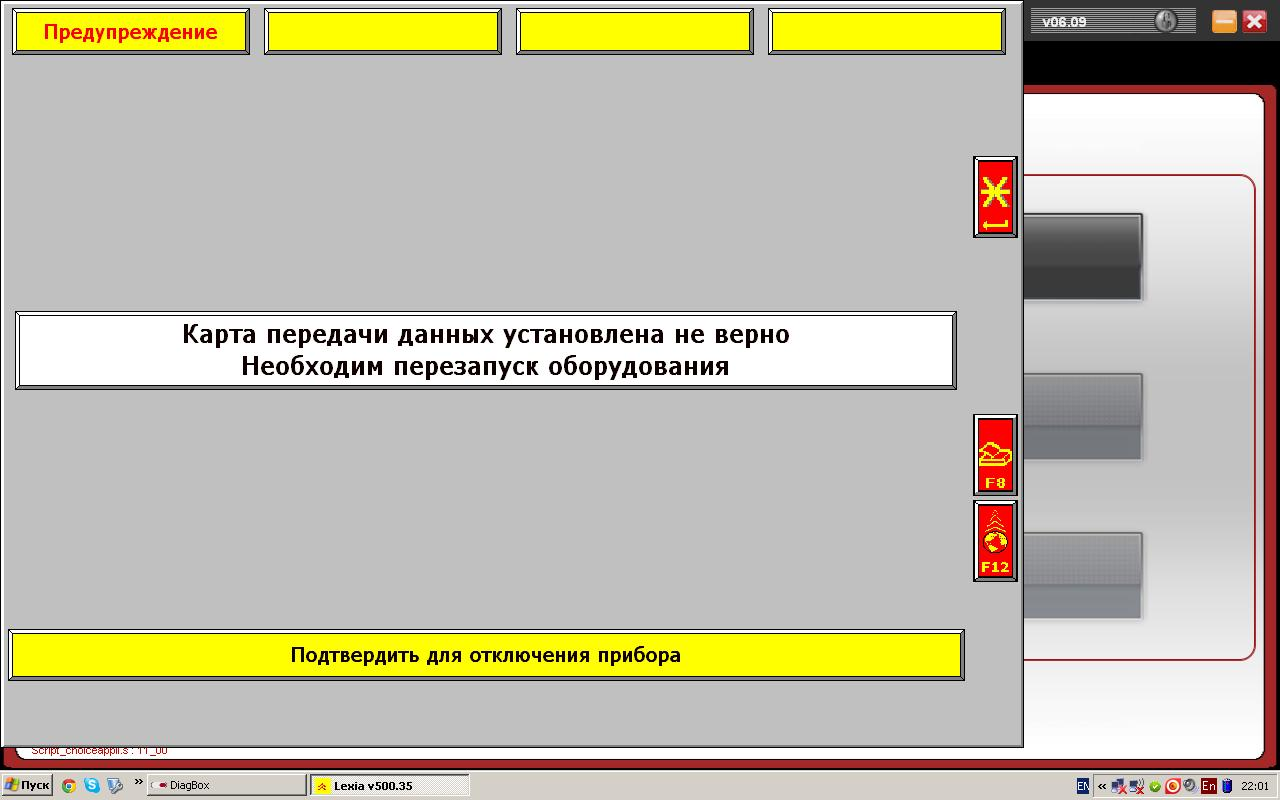
Task: Switch to the Lexia v500.35 taskbar item
Action: click(x=390, y=785)
